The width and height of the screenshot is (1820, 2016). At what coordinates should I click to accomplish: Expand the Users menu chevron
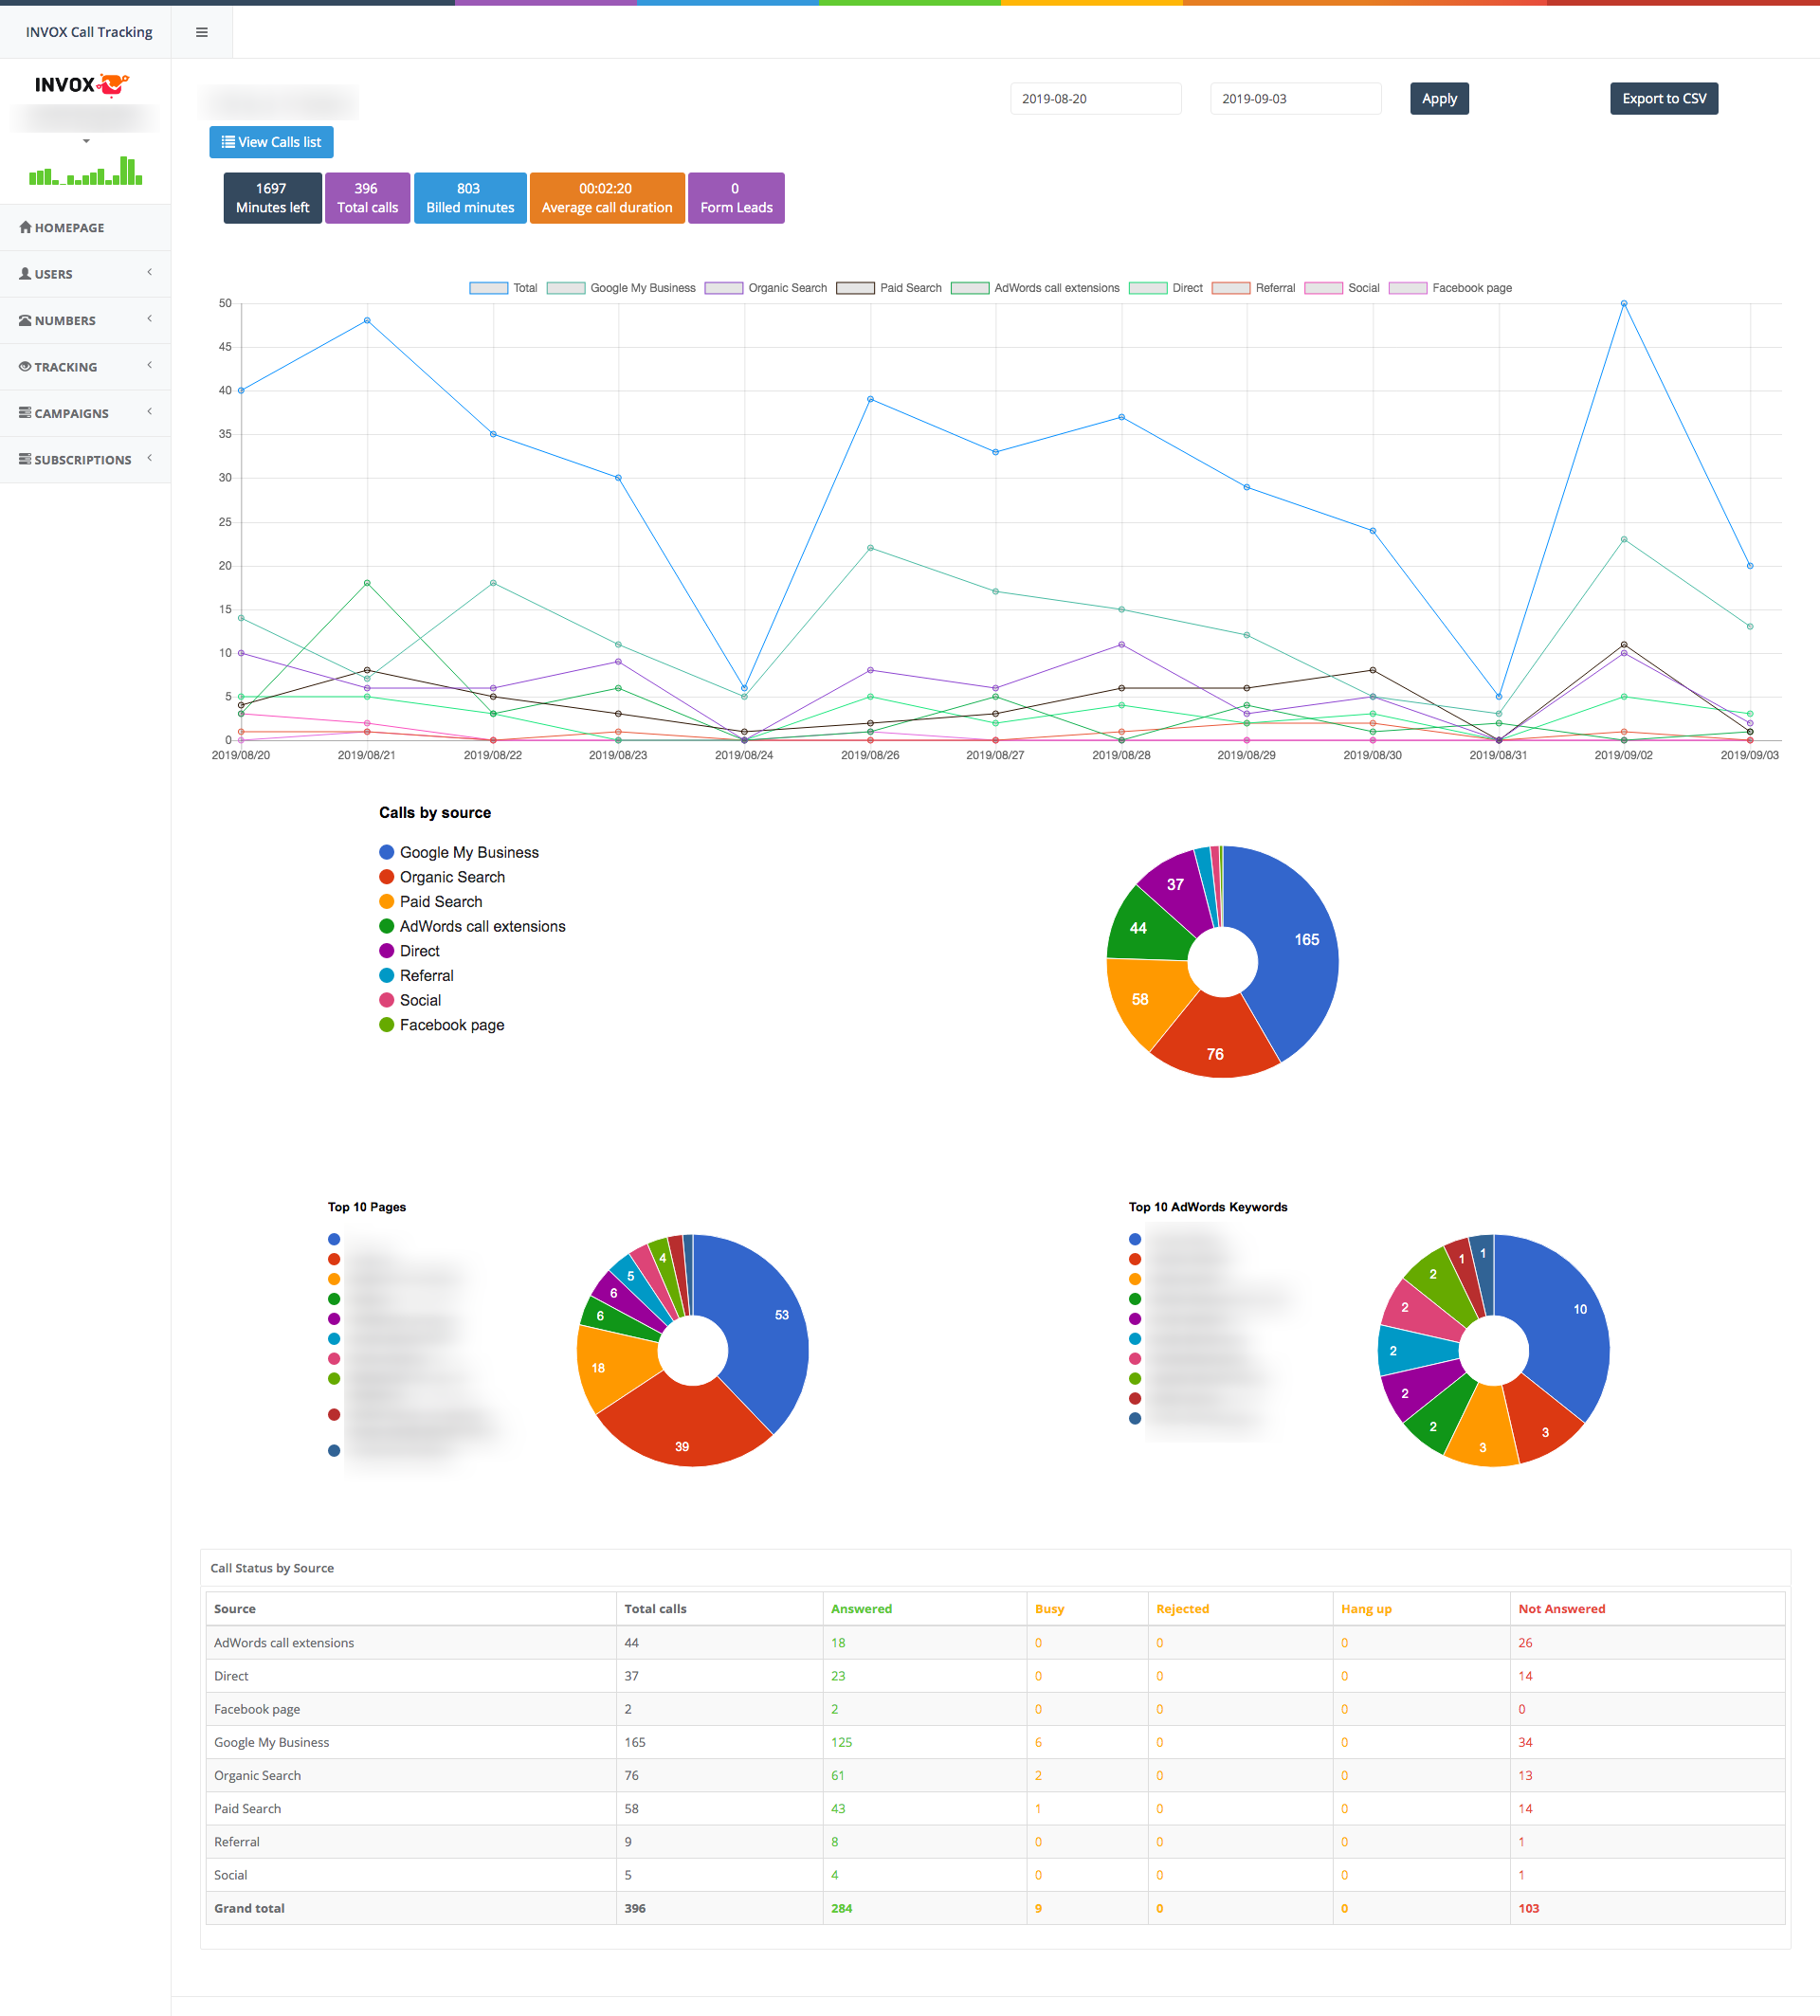pyautogui.click(x=150, y=272)
